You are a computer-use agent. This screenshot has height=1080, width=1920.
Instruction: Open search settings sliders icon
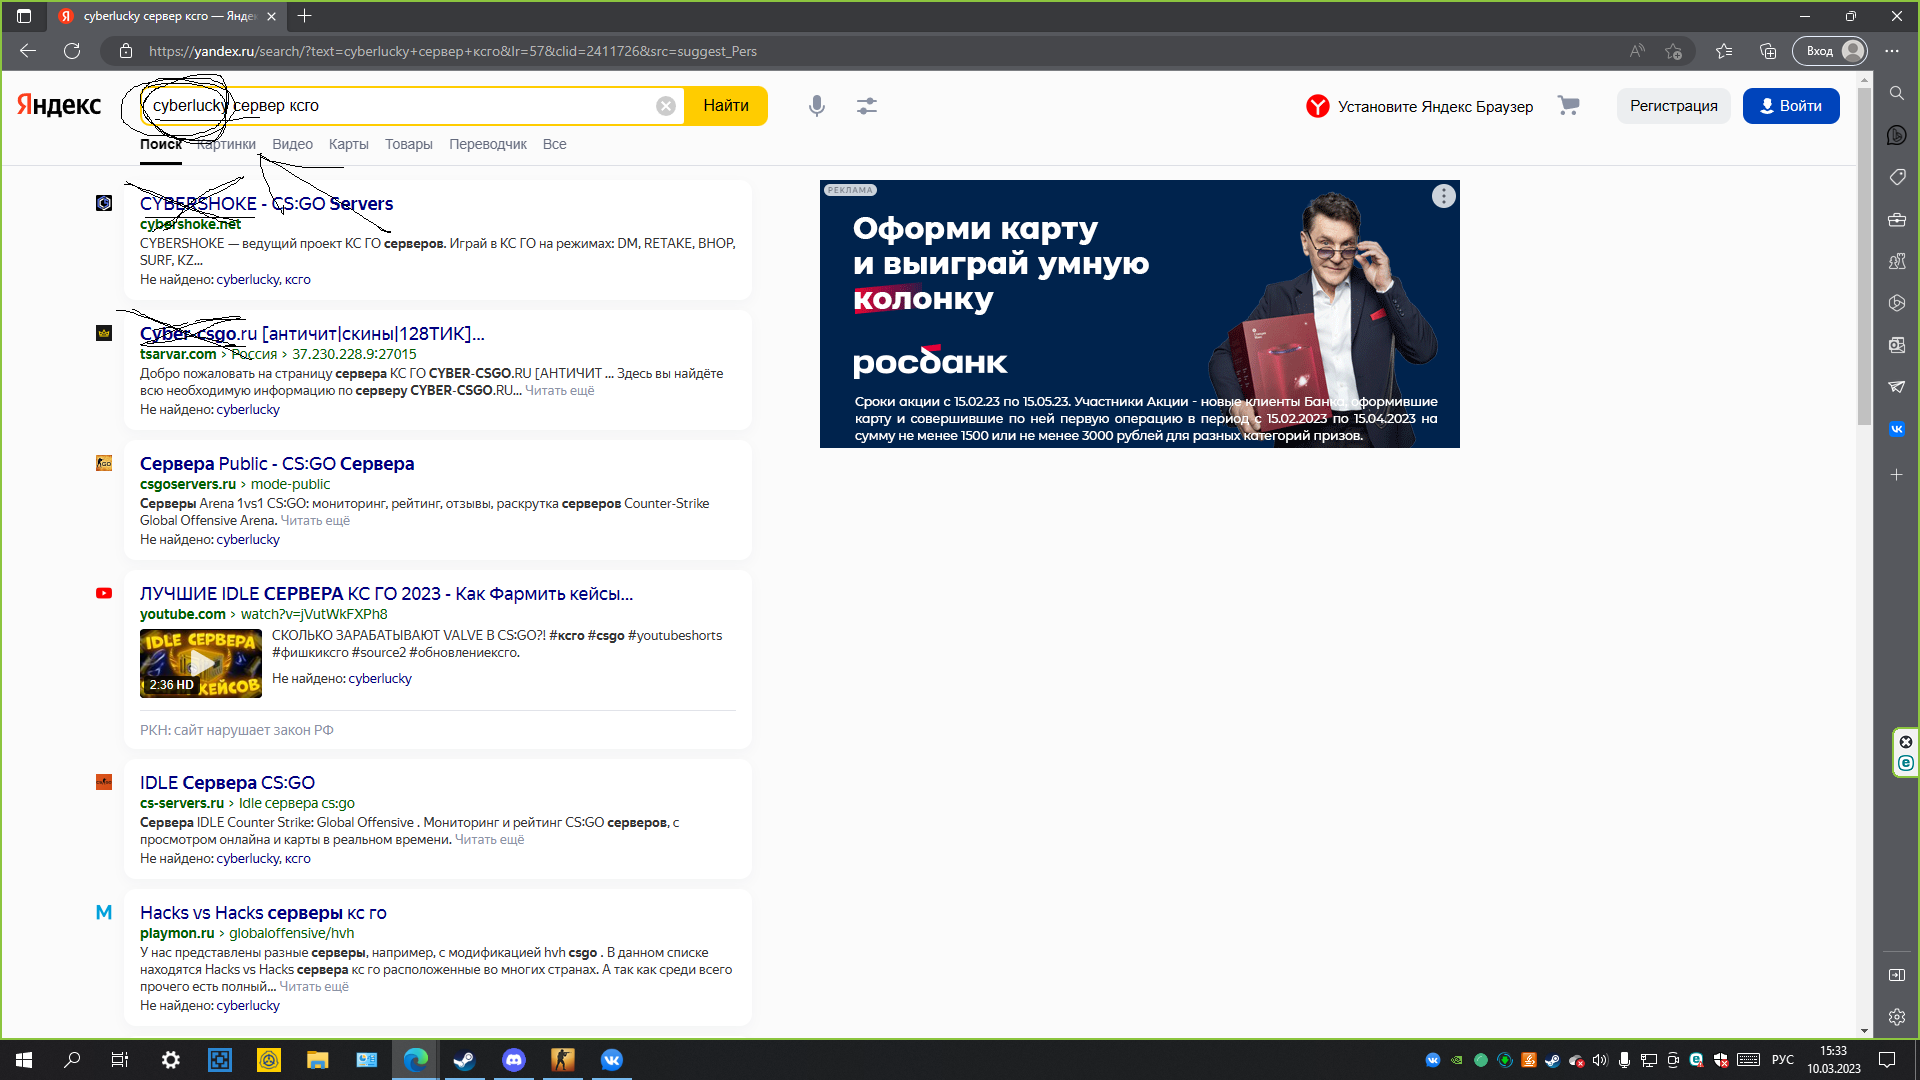click(x=867, y=106)
